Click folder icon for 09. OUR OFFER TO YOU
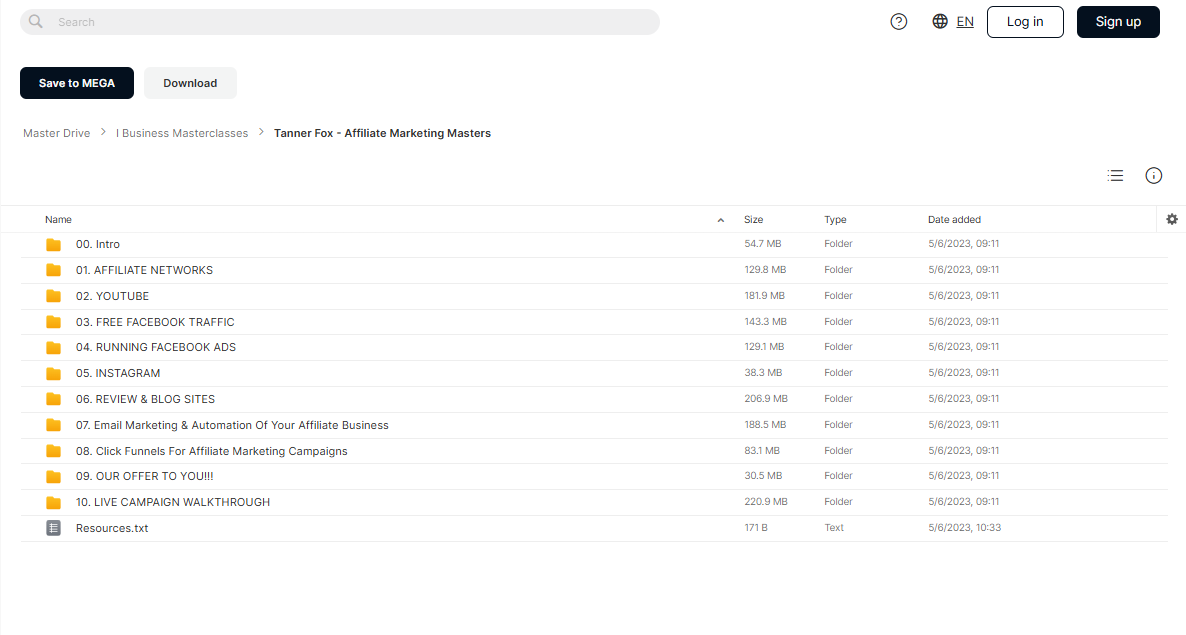1186x635 pixels. tap(53, 476)
